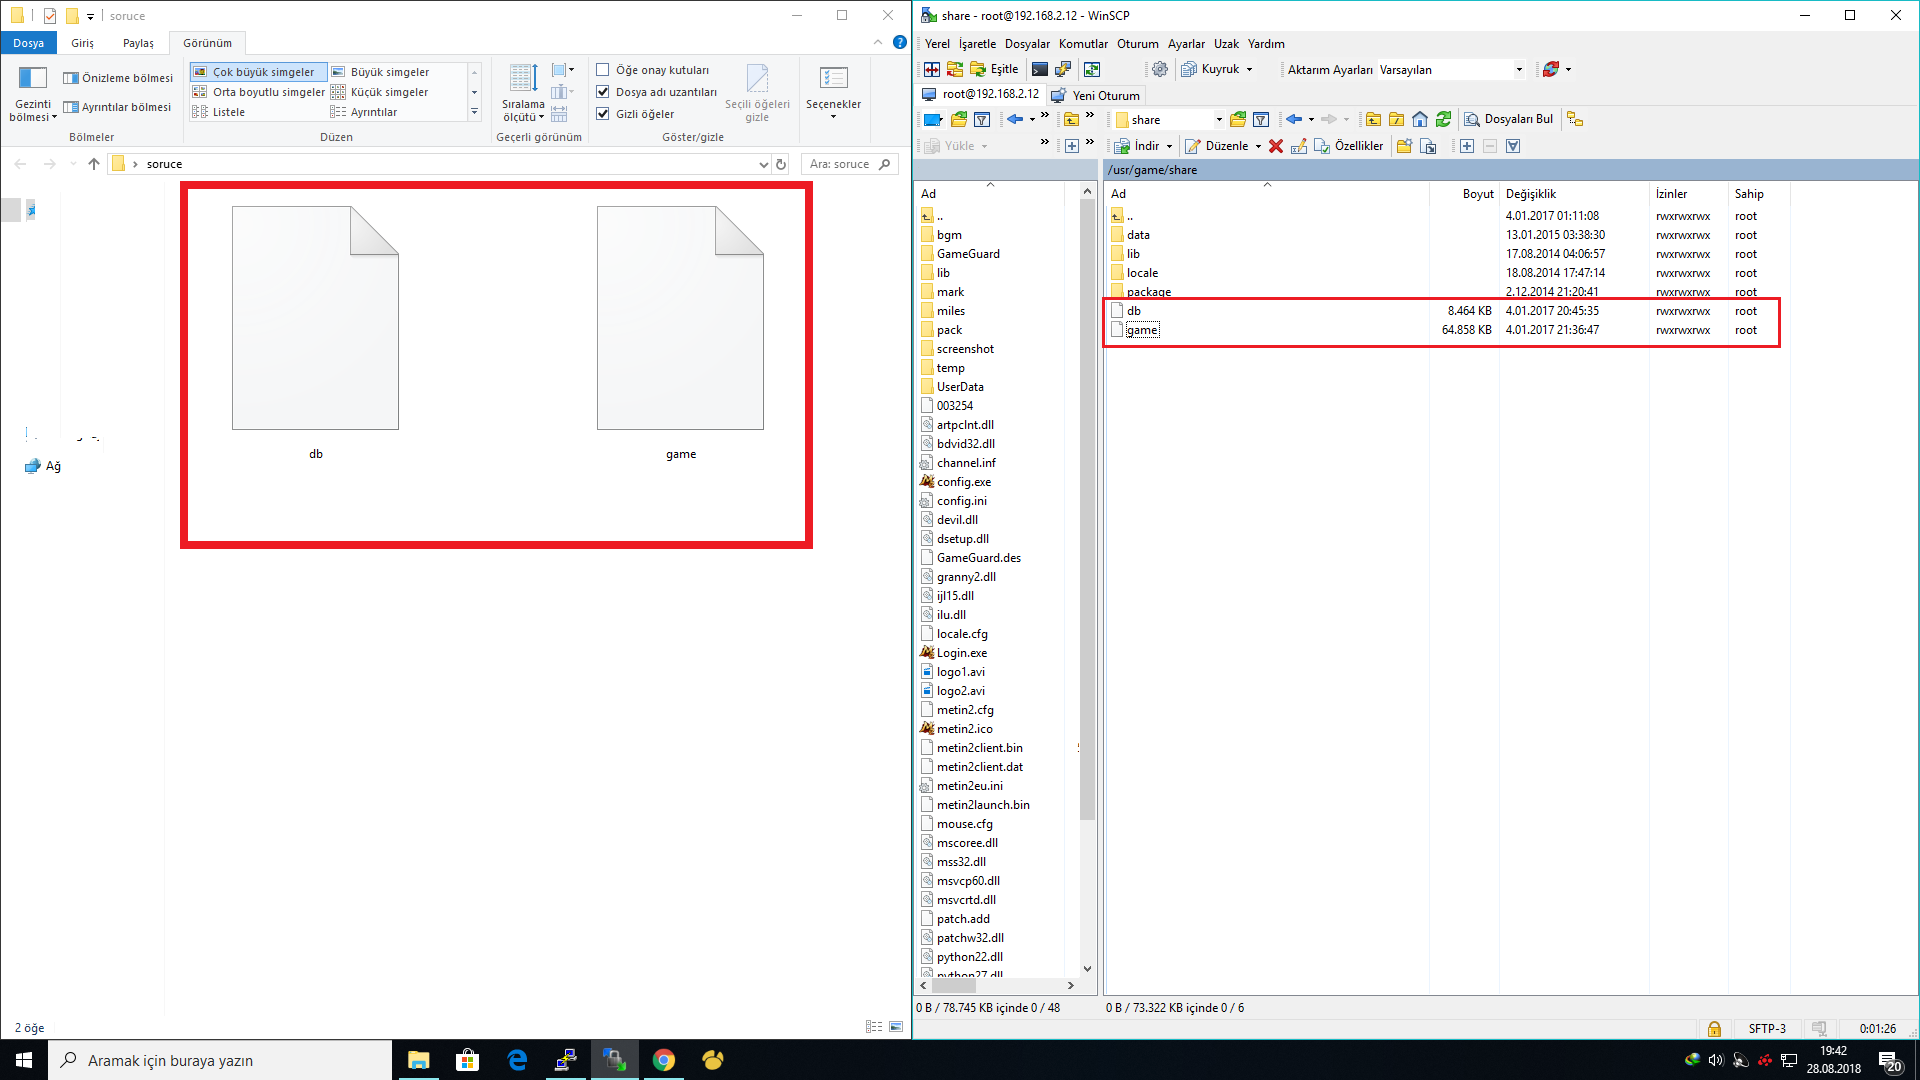Go to remote root directory icon
Viewport: 1920px width, 1080px height.
point(1397,119)
